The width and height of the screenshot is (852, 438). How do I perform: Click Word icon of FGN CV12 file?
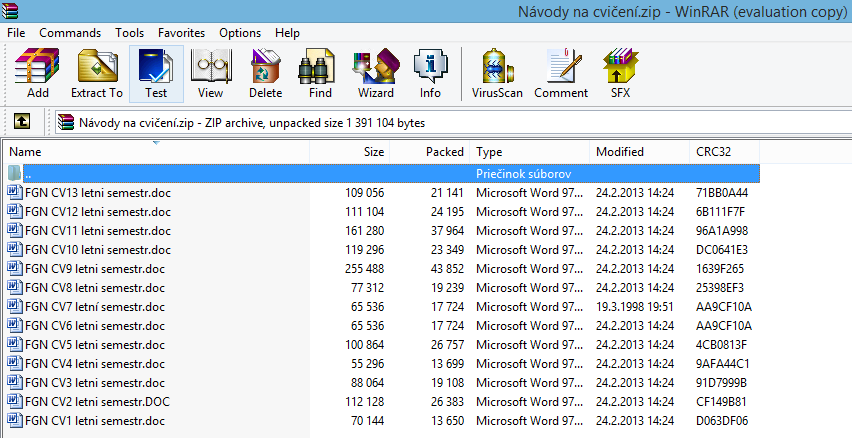[15, 211]
